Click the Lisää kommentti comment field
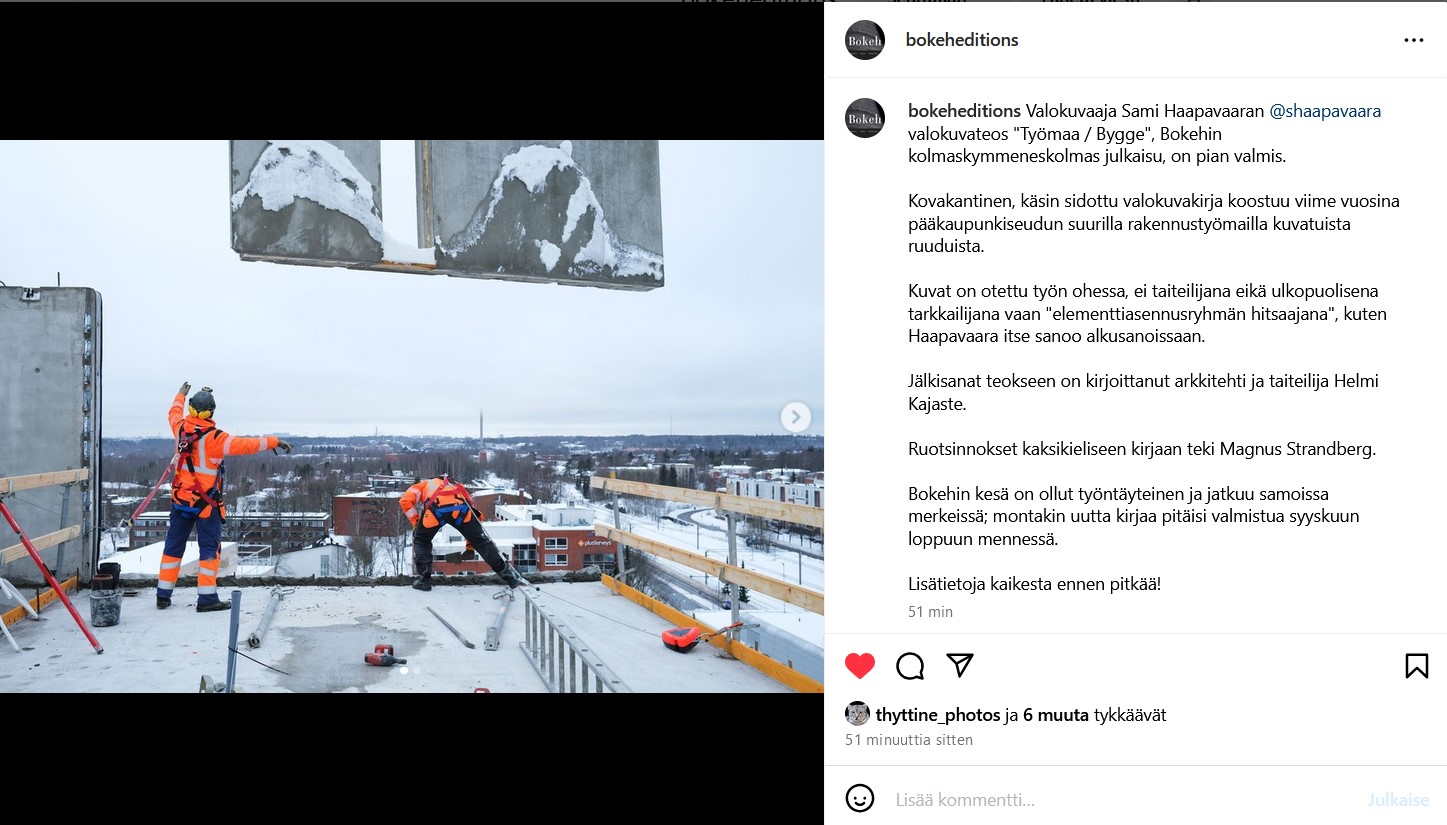Image resolution: width=1447 pixels, height=825 pixels. point(1123,799)
